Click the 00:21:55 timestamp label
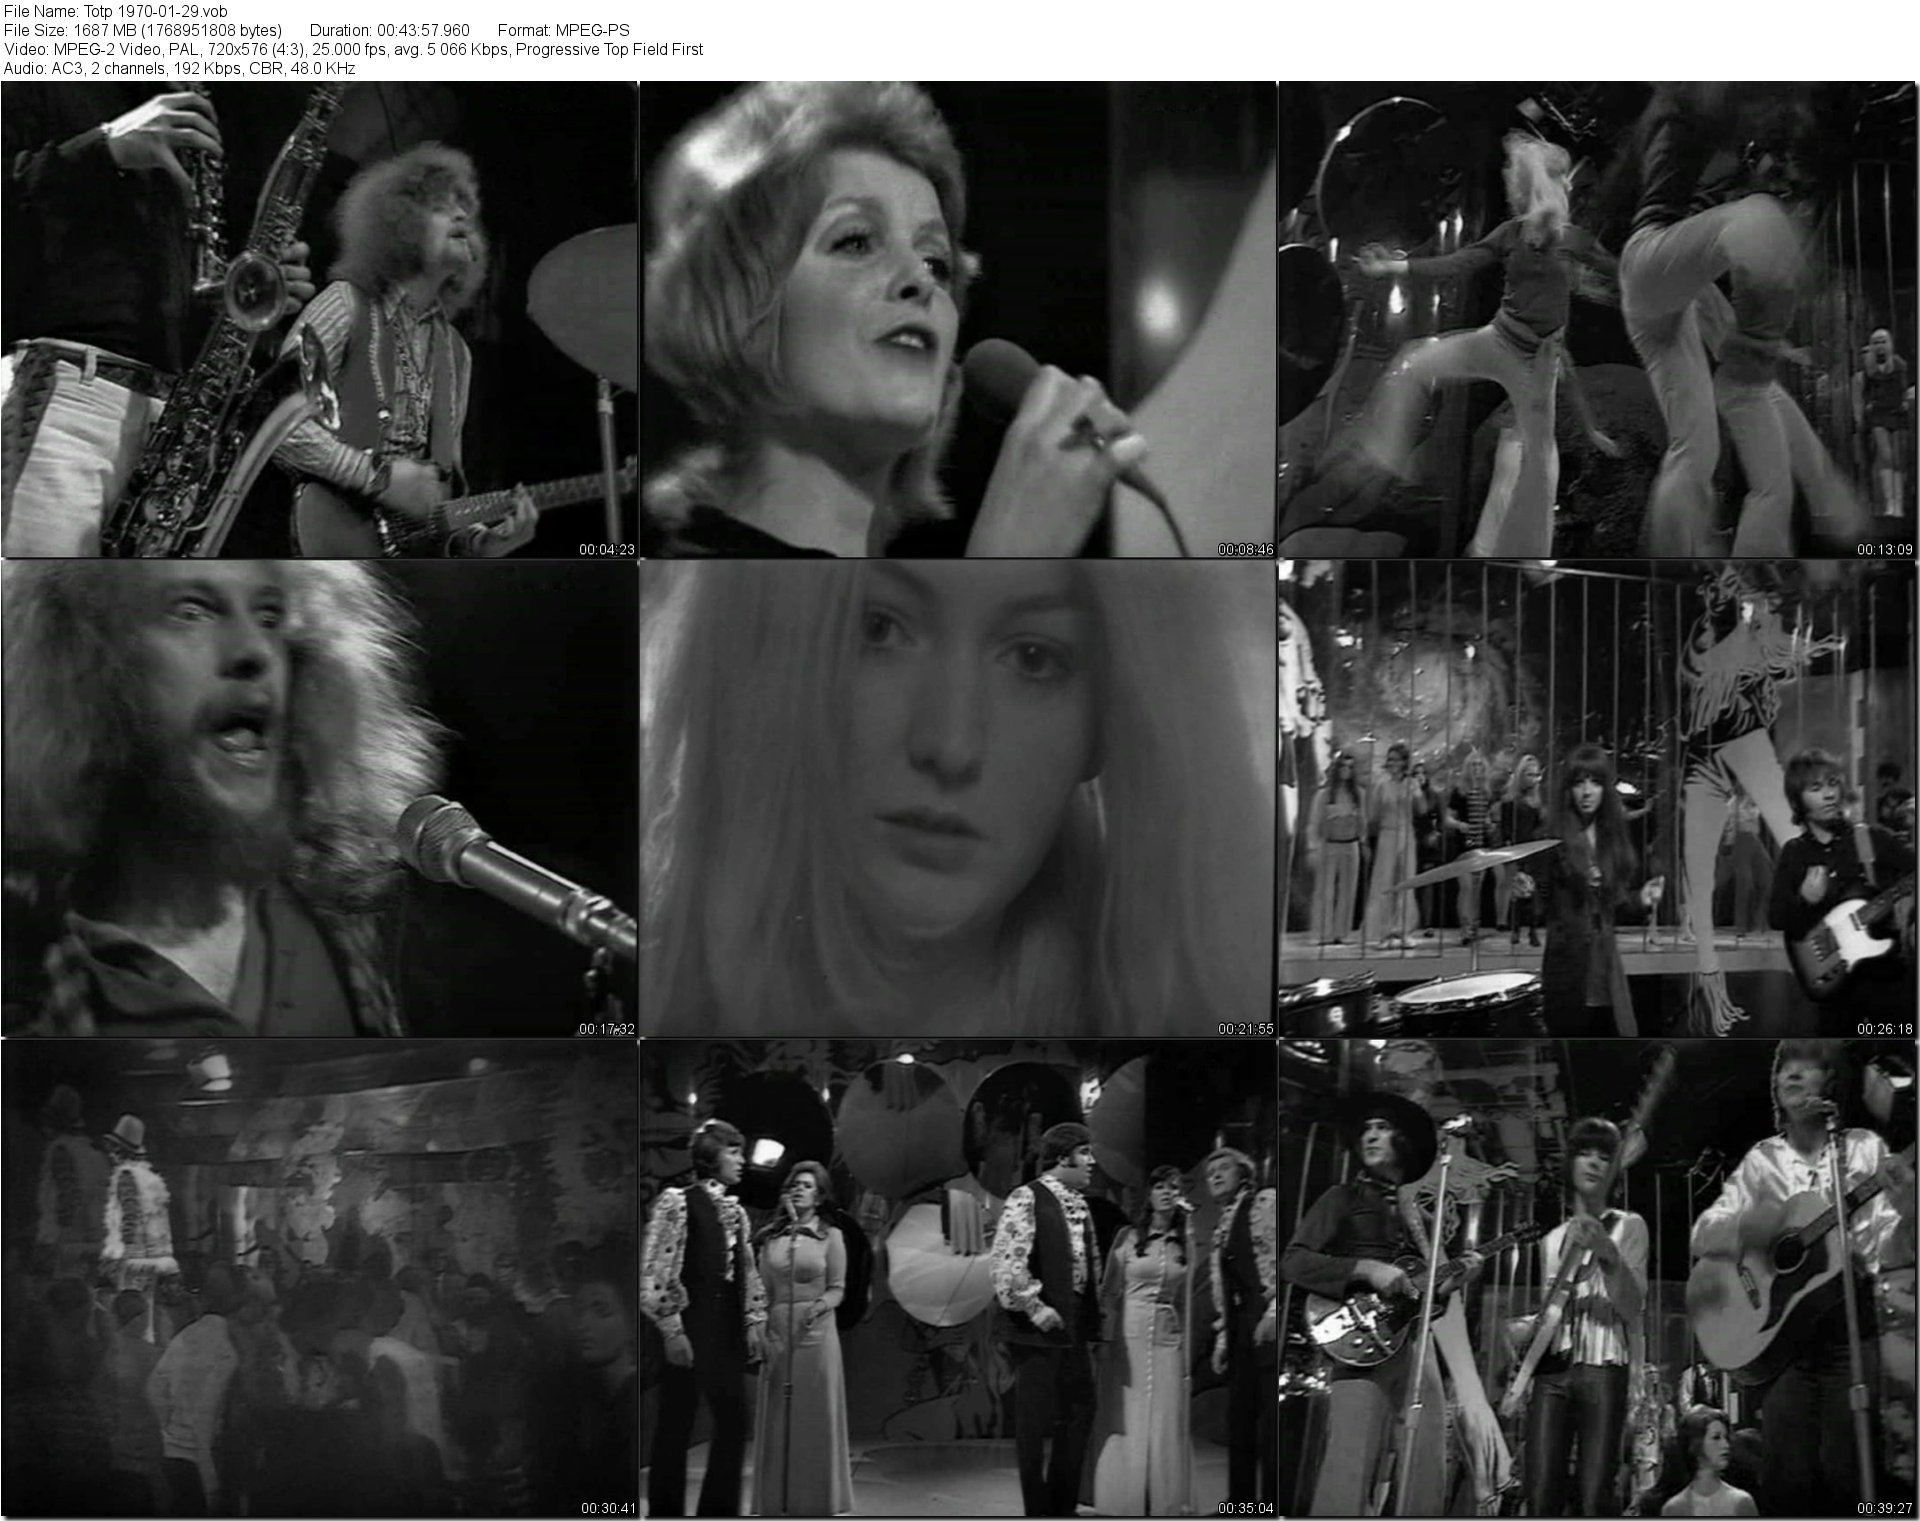The width and height of the screenshot is (1920, 1521). (x=1245, y=1029)
